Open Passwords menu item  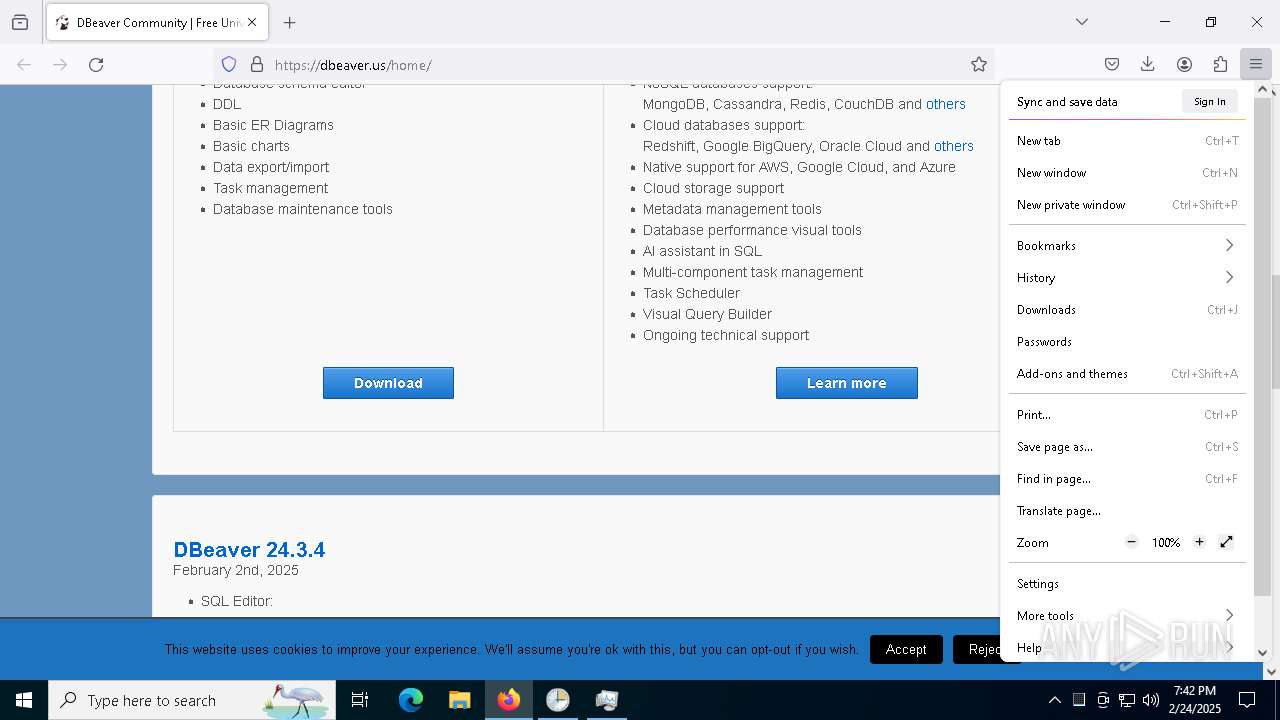tap(1127, 342)
